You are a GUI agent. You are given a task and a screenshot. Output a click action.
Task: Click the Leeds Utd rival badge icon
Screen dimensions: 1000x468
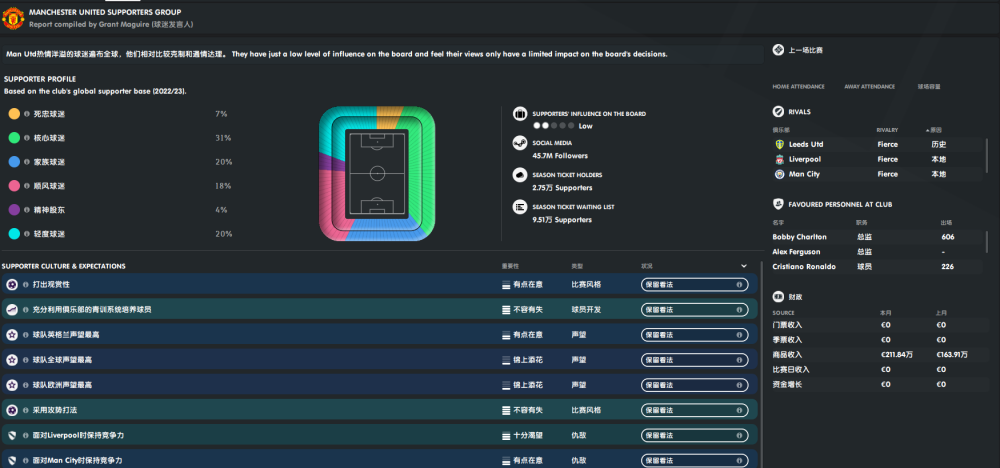click(779, 145)
